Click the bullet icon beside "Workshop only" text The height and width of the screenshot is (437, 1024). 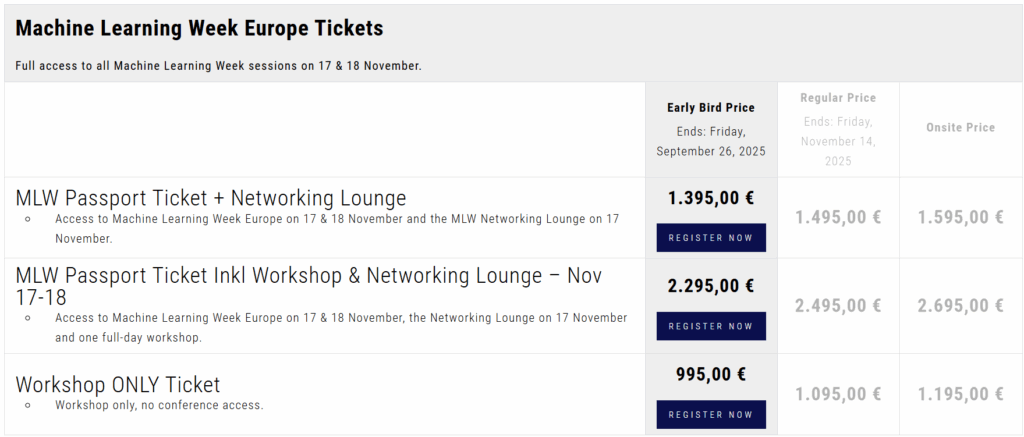tap(29, 406)
